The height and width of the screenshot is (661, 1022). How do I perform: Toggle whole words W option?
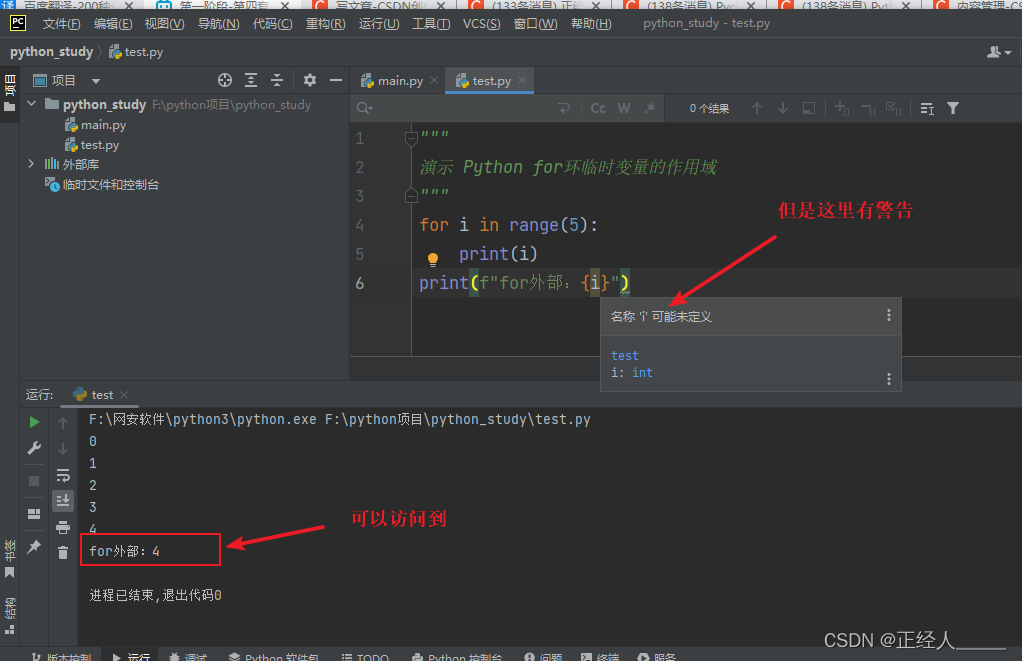pyautogui.click(x=624, y=108)
